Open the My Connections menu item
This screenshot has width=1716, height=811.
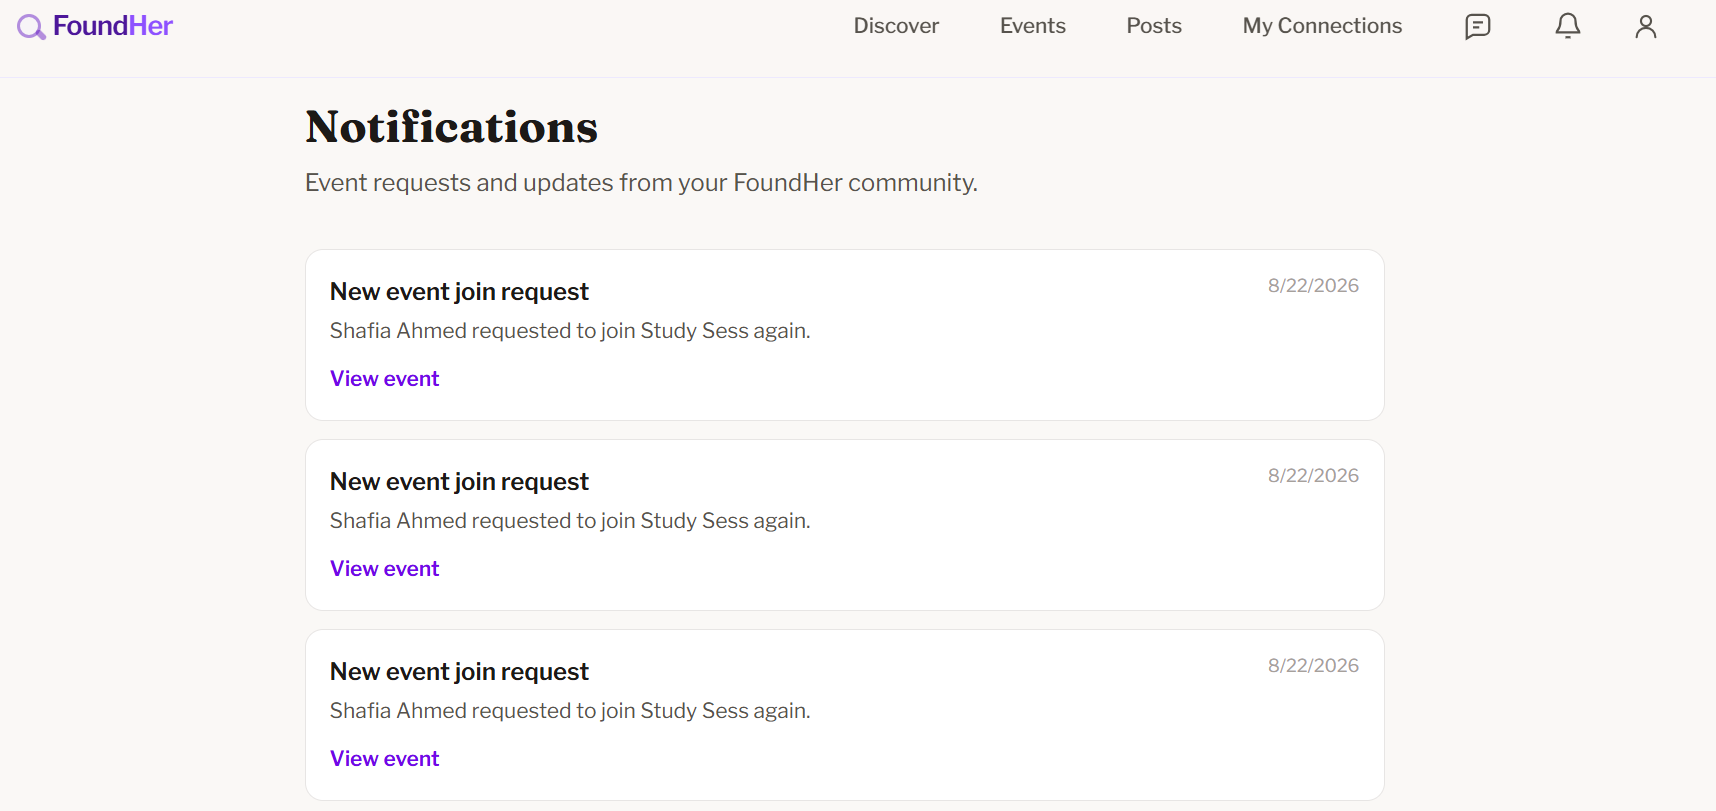1322,26
